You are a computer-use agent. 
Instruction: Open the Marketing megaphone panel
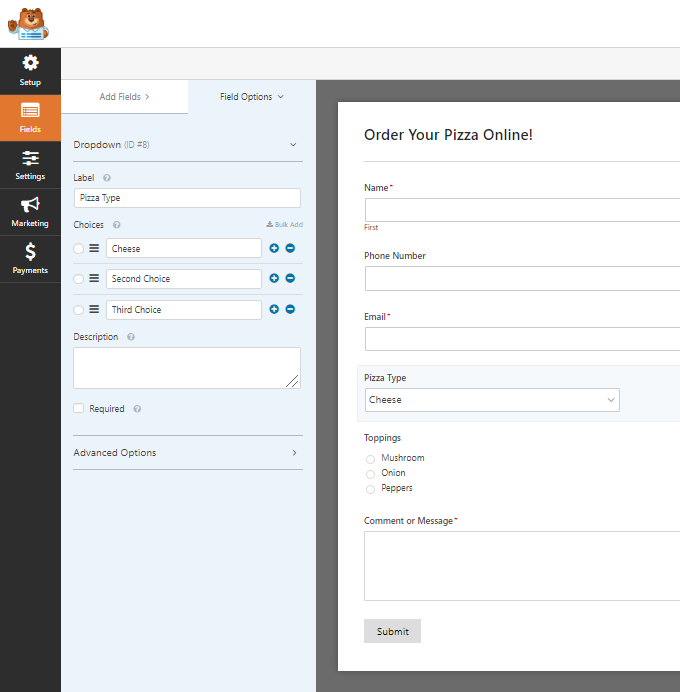click(30, 212)
